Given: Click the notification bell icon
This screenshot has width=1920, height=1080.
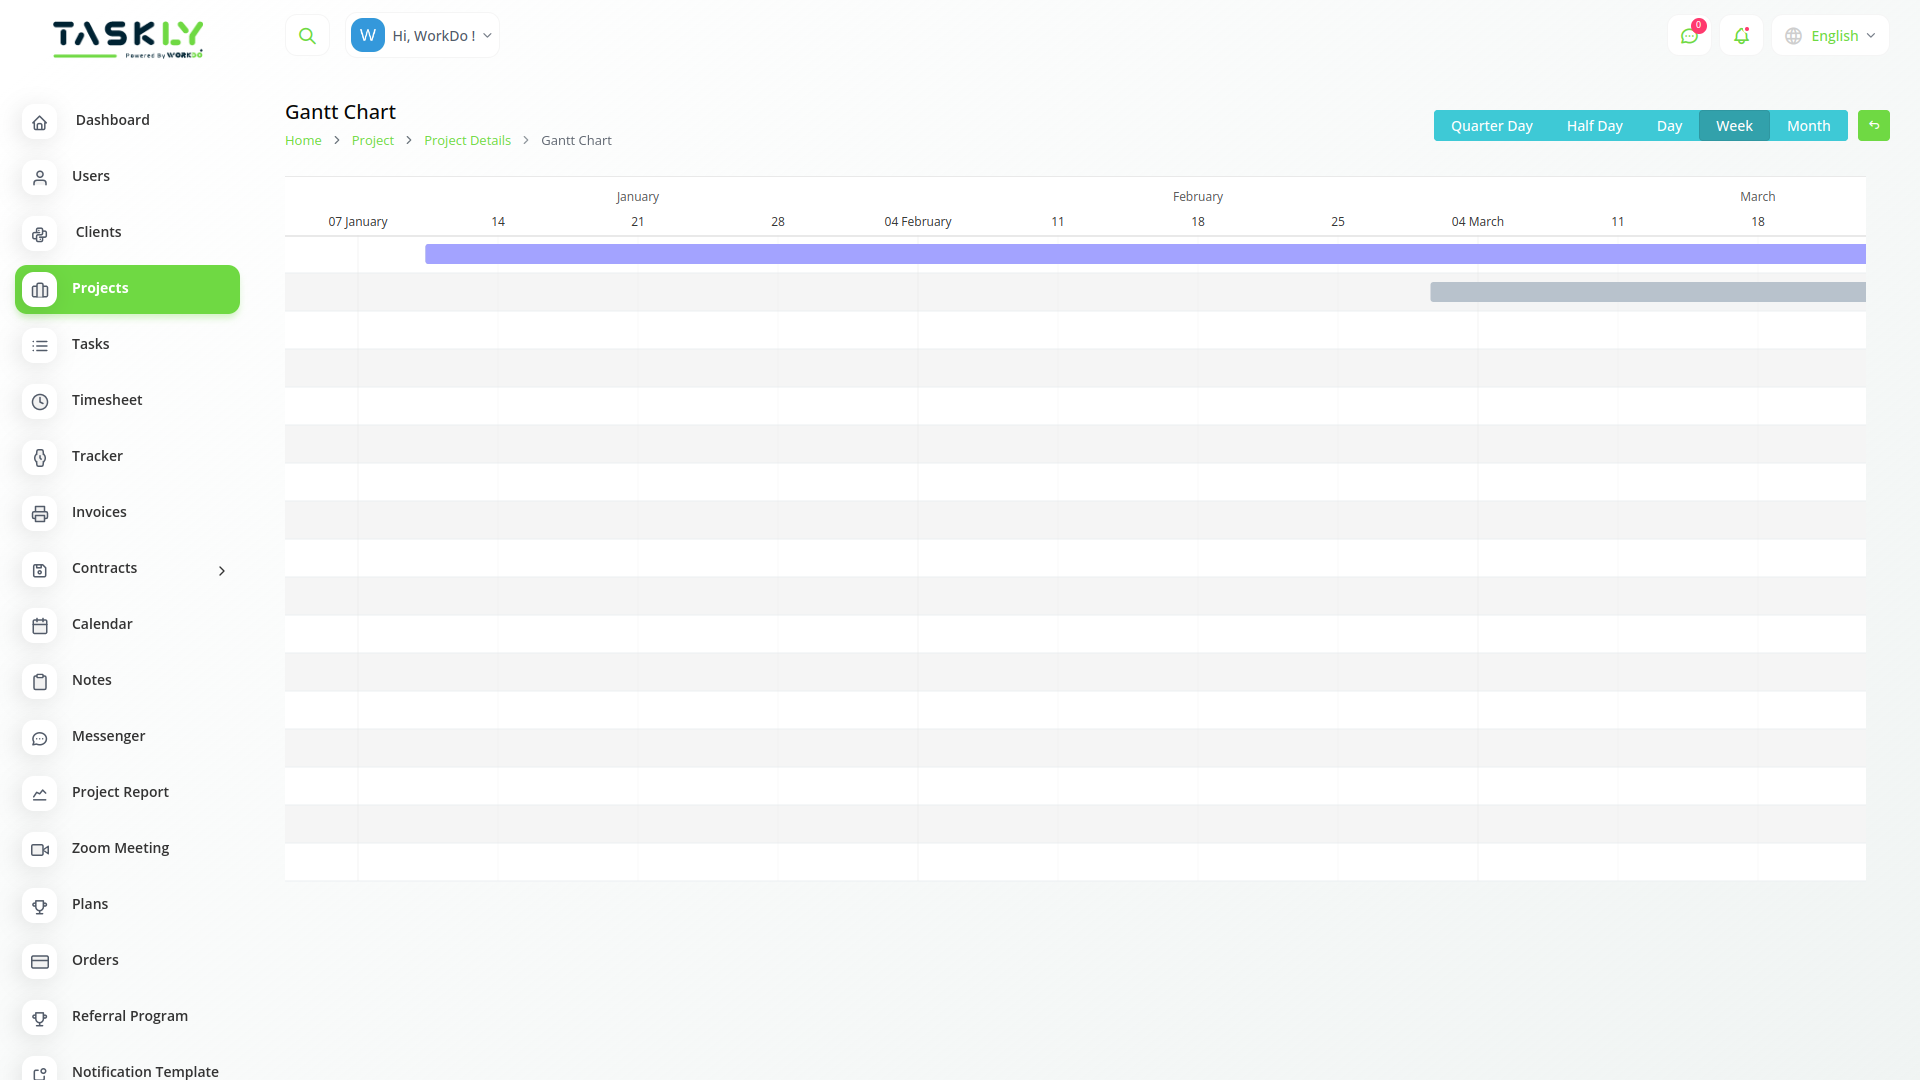Looking at the screenshot, I should coord(1742,35).
